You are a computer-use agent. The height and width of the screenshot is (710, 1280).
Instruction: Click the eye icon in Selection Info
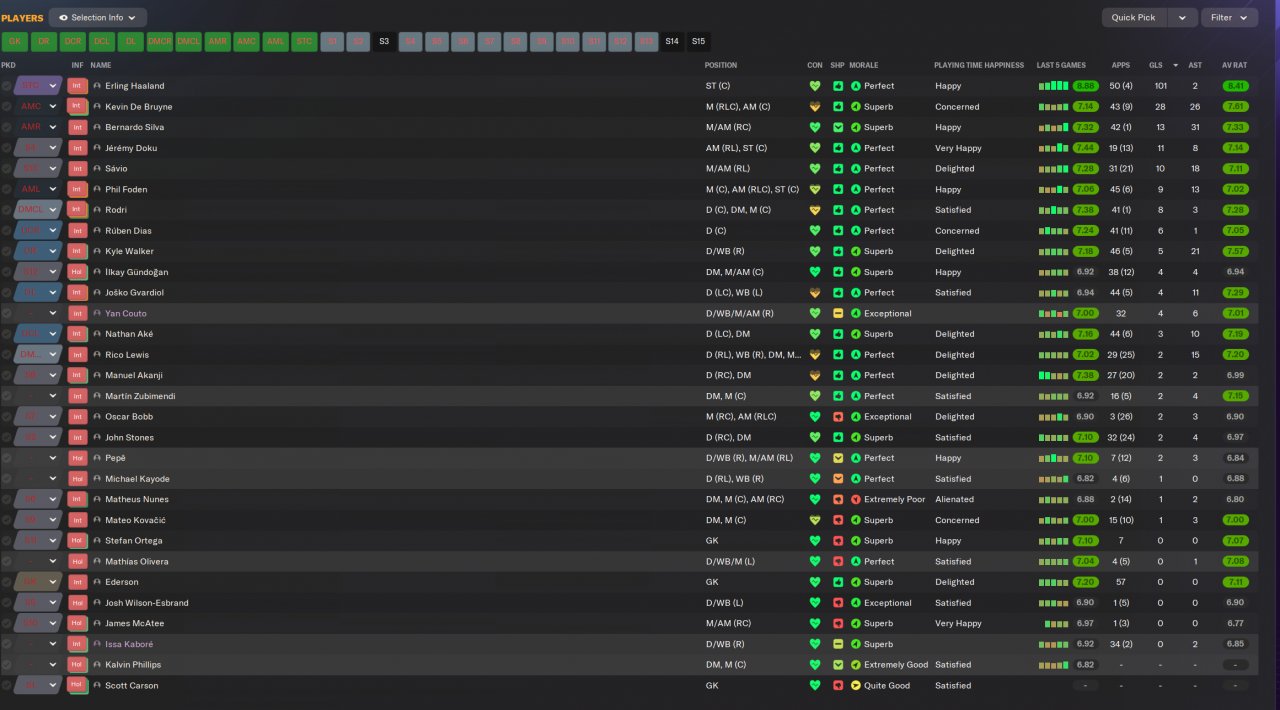coord(64,18)
